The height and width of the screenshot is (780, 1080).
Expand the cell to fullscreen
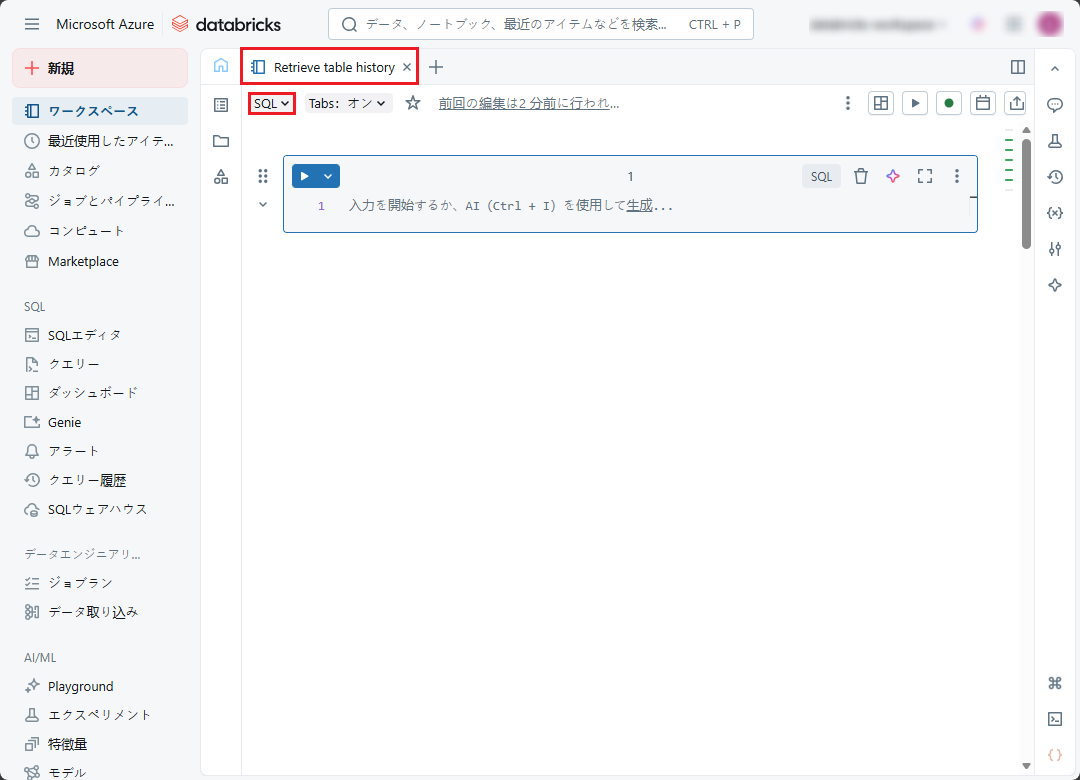(x=925, y=176)
